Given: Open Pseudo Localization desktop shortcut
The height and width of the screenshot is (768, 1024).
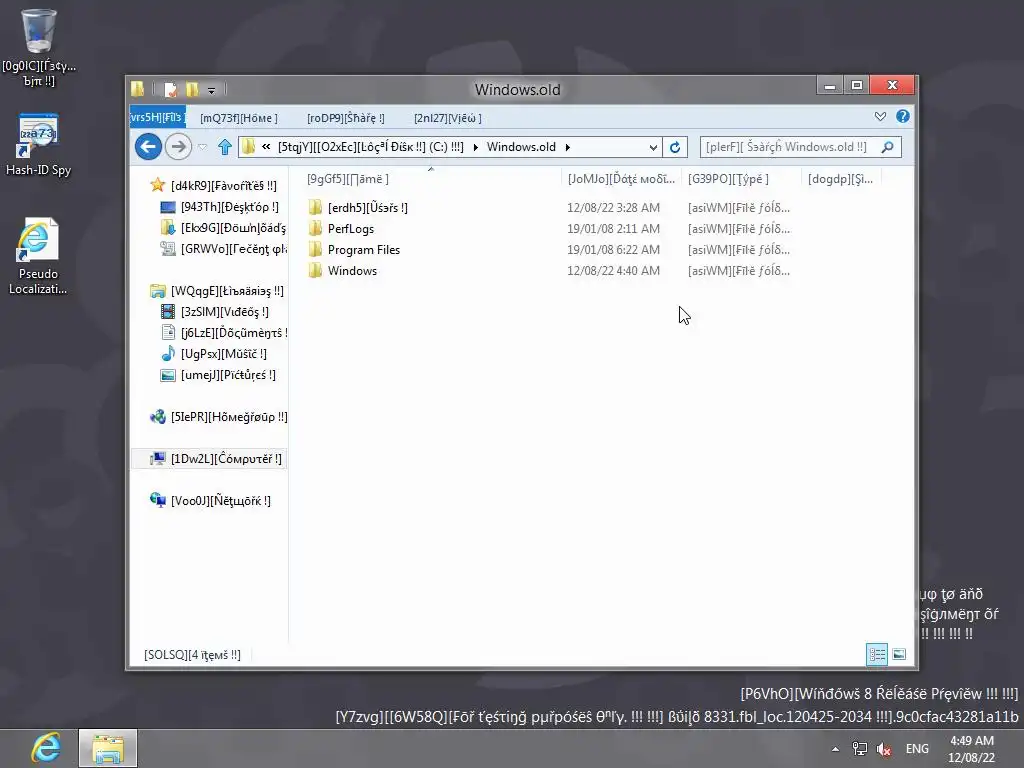Looking at the screenshot, I should pyautogui.click(x=38, y=256).
